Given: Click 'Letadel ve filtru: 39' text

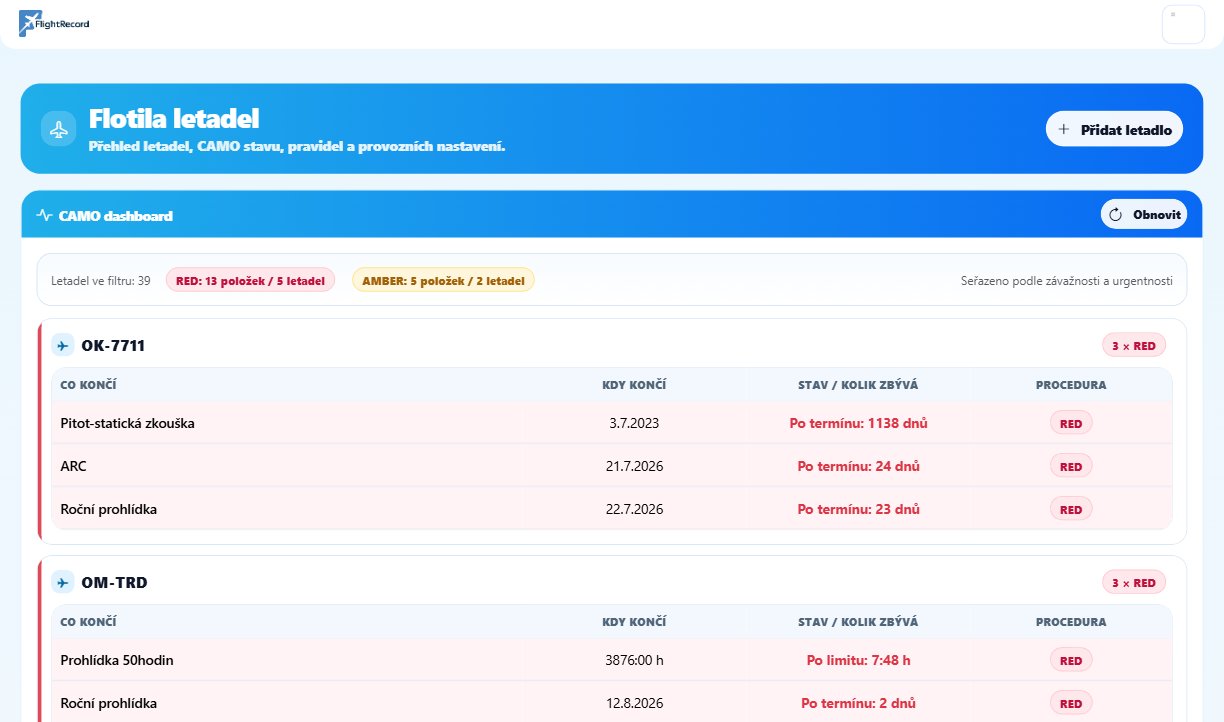Looking at the screenshot, I should tap(101, 280).
